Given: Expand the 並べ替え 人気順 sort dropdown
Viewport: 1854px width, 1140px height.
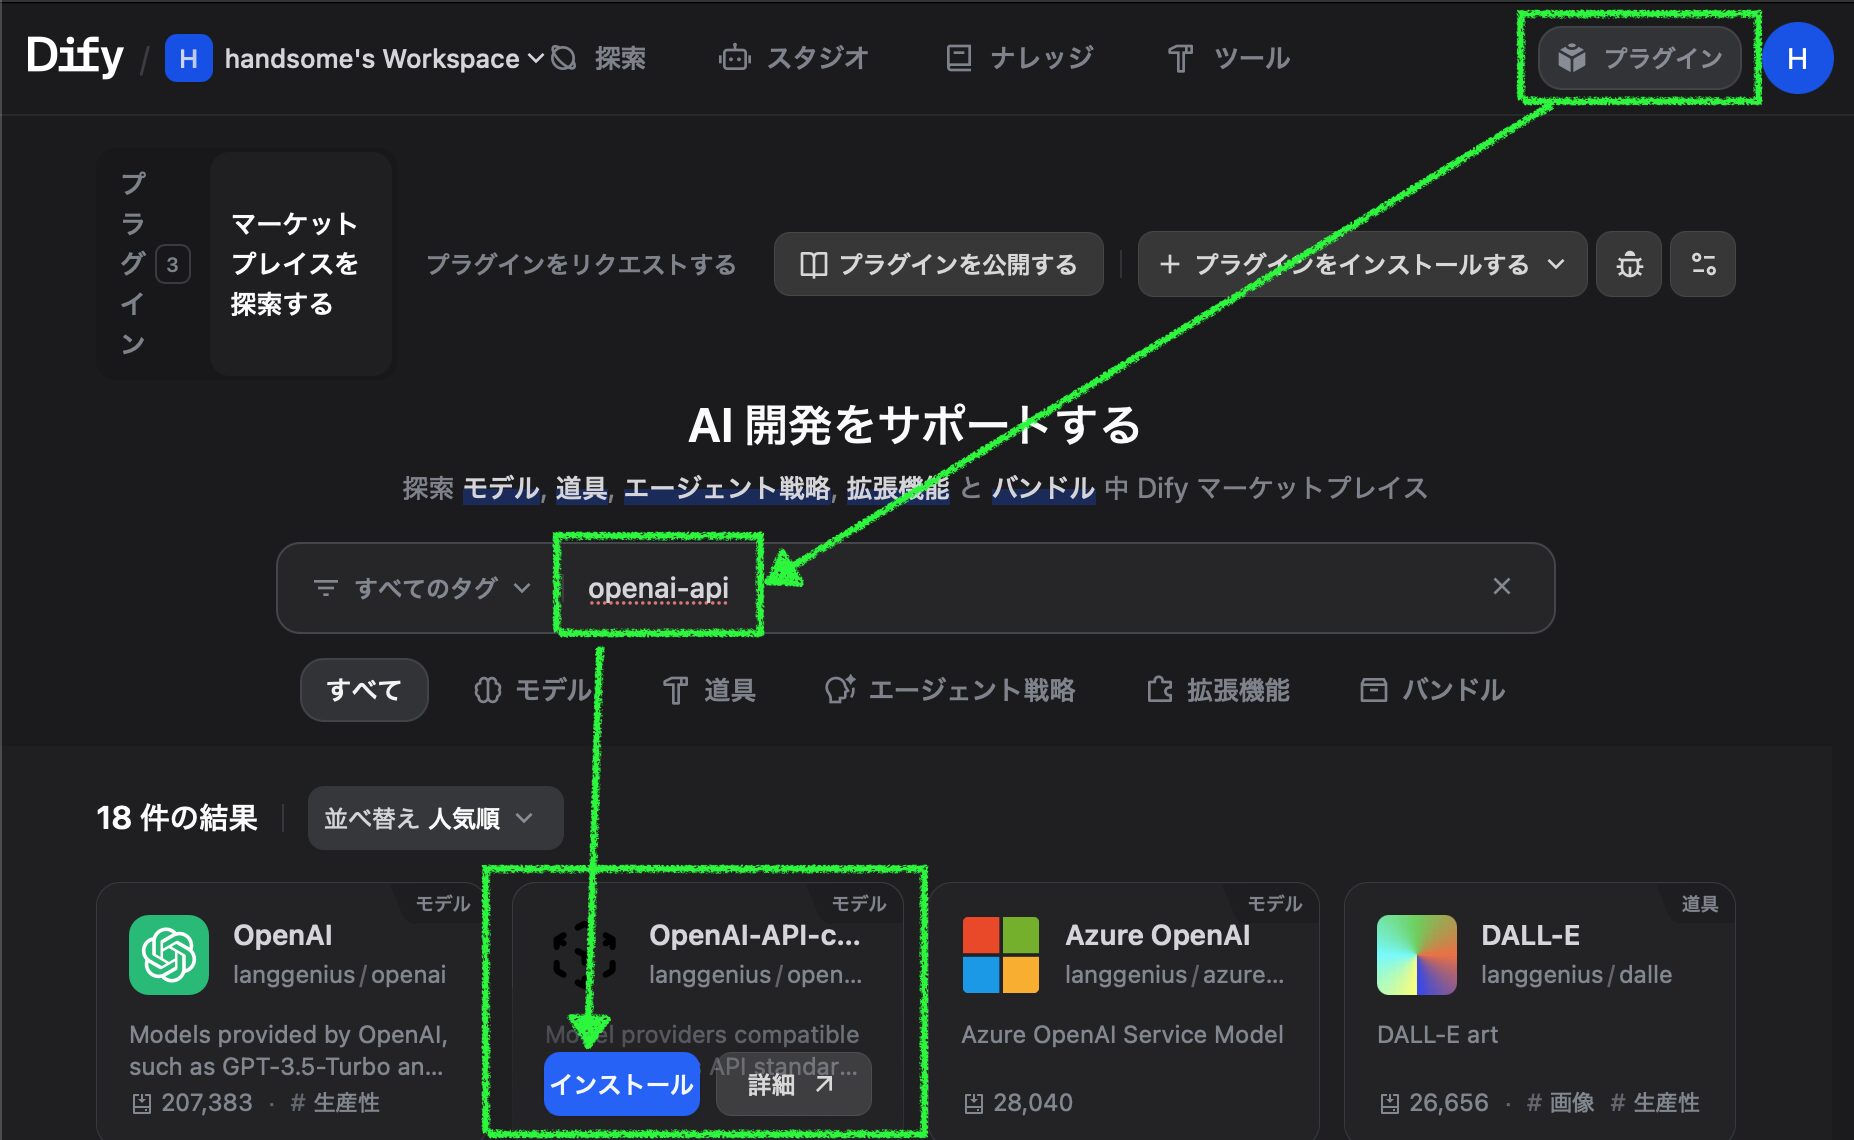Looking at the screenshot, I should click(x=434, y=817).
